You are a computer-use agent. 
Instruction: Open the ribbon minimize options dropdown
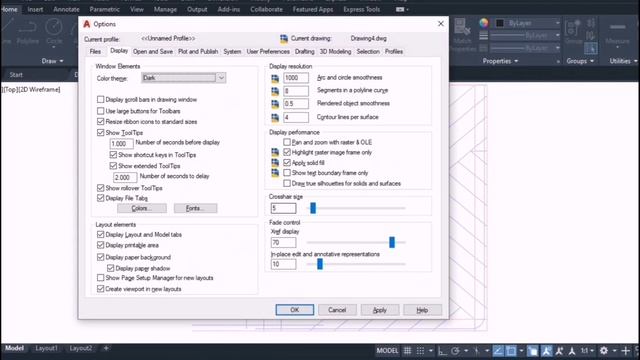click(402, 9)
